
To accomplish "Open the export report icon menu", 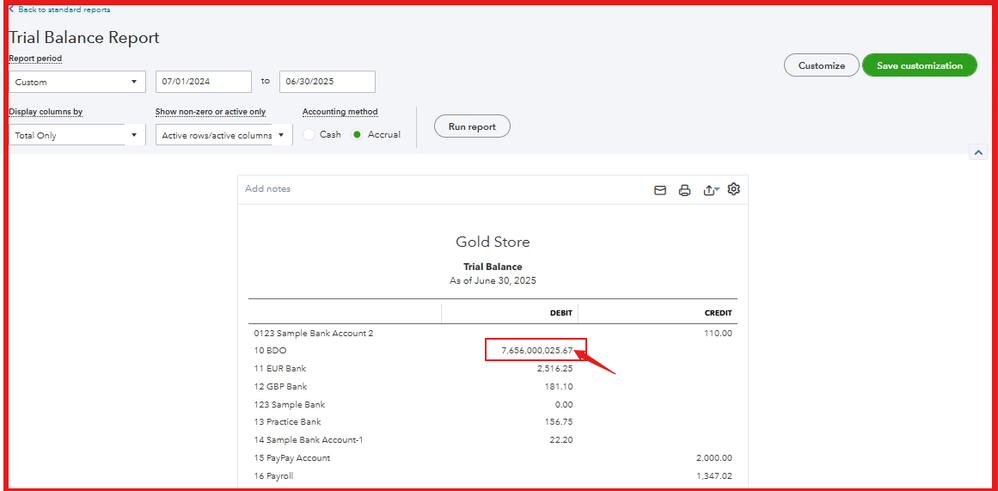I will click(711, 190).
